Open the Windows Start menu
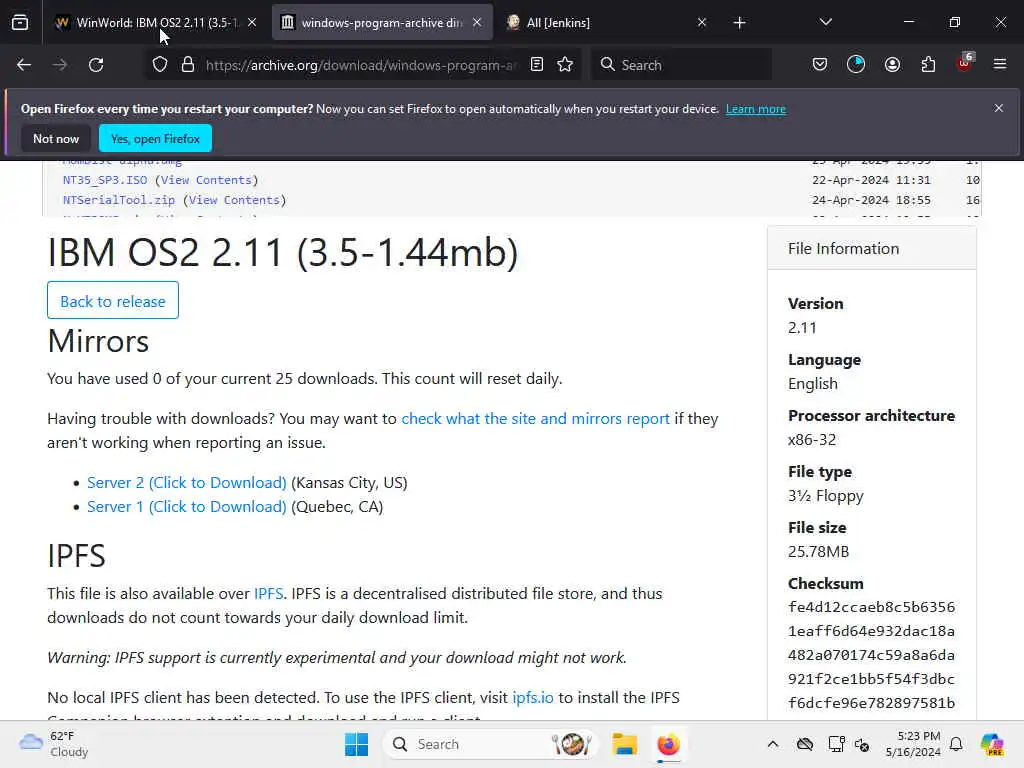Screen dimensions: 1024x768 356,744
